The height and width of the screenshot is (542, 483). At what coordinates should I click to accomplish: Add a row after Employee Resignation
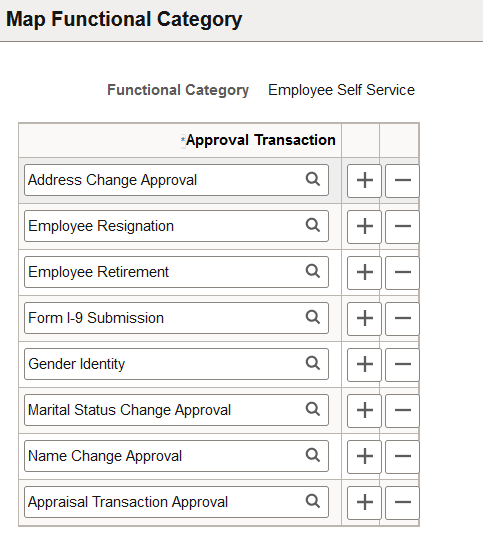pos(364,227)
